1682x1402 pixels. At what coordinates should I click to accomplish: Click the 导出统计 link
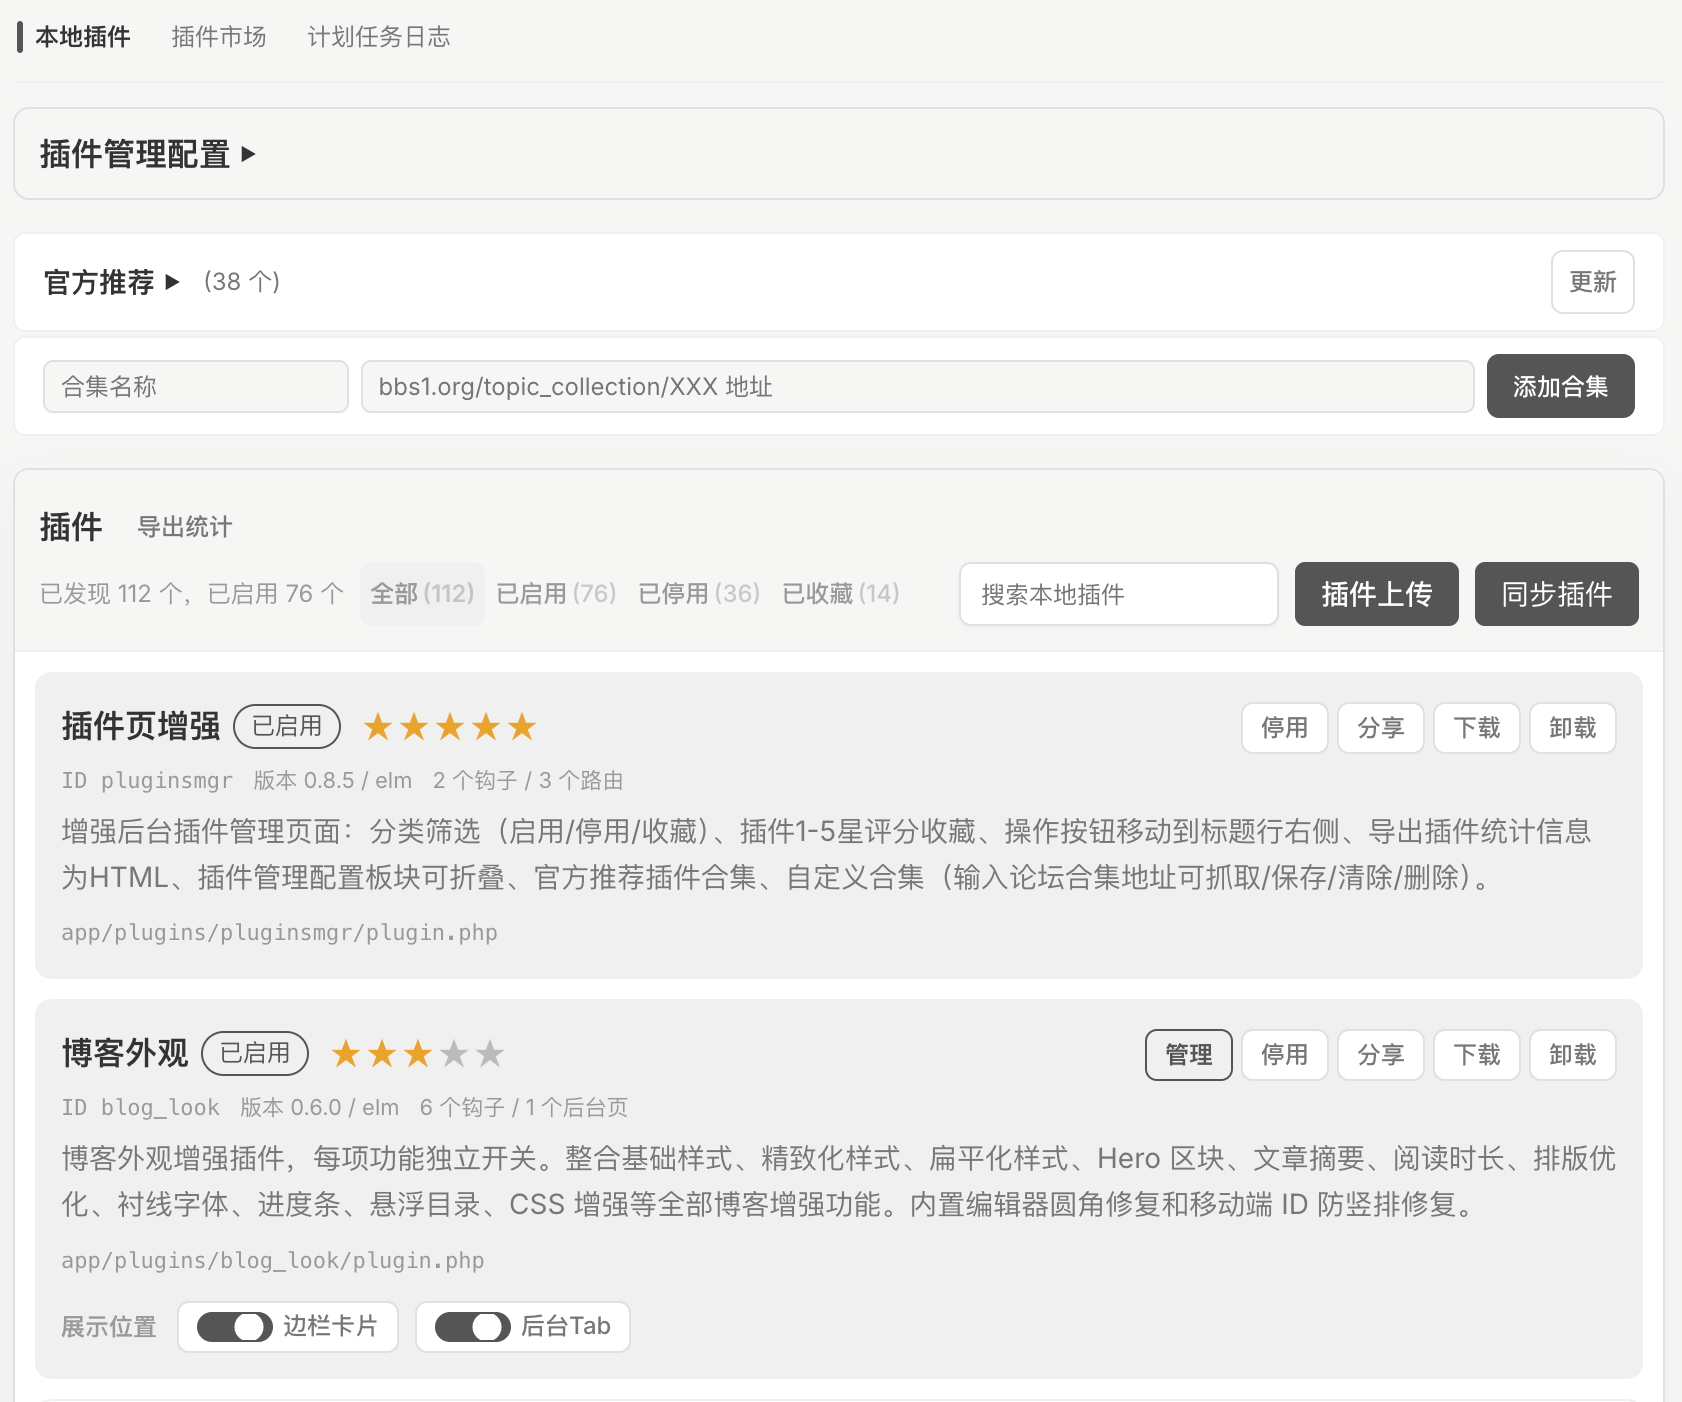point(185,527)
